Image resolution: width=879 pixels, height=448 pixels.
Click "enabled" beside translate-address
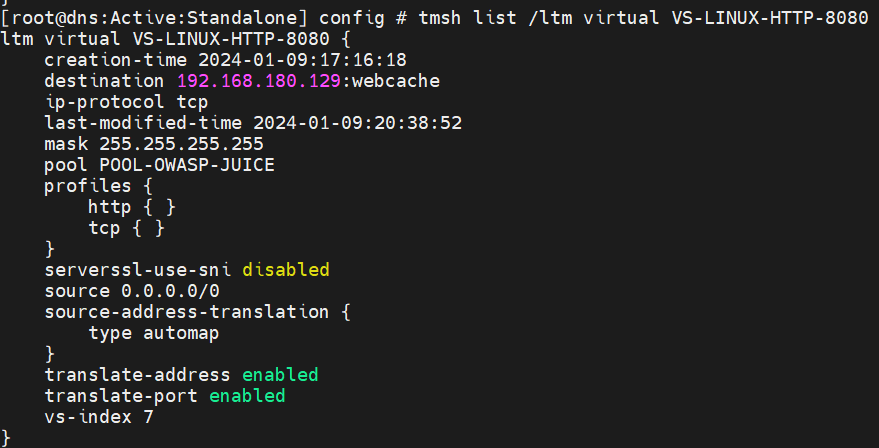[x=280, y=375]
